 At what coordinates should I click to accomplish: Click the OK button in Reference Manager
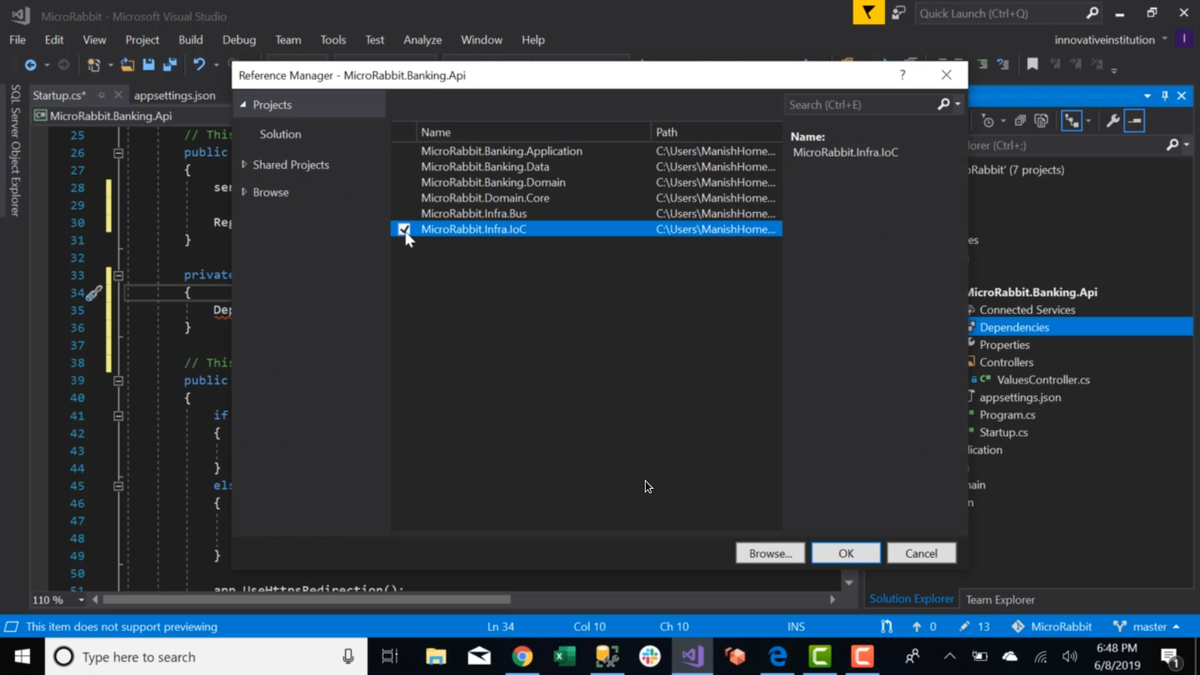(846, 553)
